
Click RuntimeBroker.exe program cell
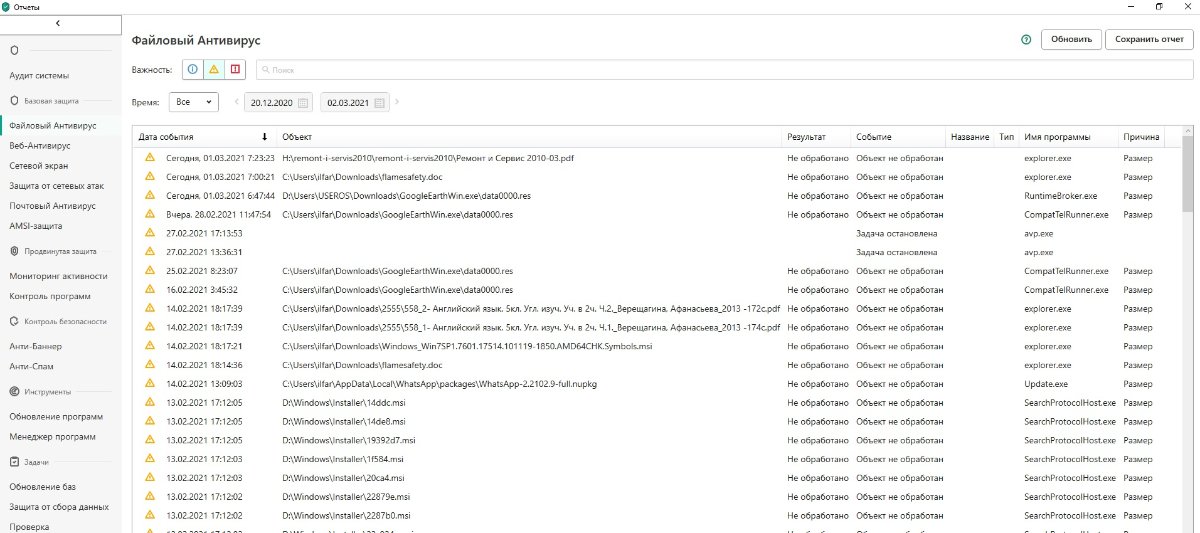click(1060, 196)
